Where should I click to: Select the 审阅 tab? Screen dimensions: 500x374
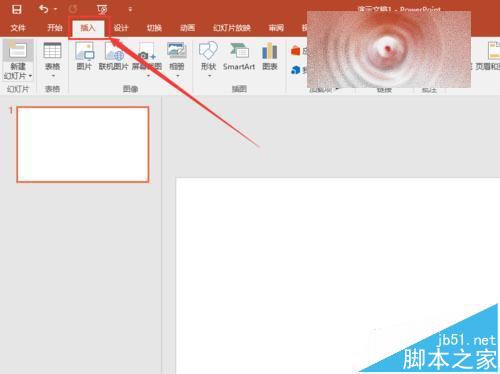(276, 28)
